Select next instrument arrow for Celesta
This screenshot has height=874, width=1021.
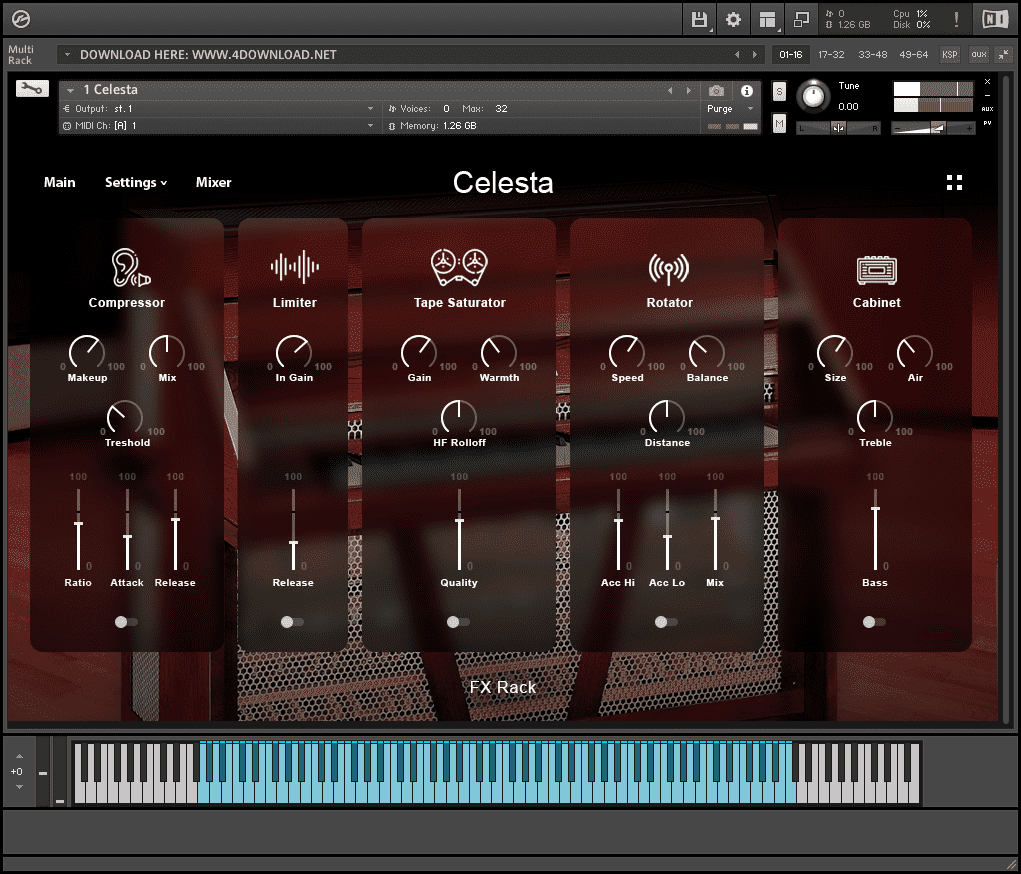tap(688, 91)
